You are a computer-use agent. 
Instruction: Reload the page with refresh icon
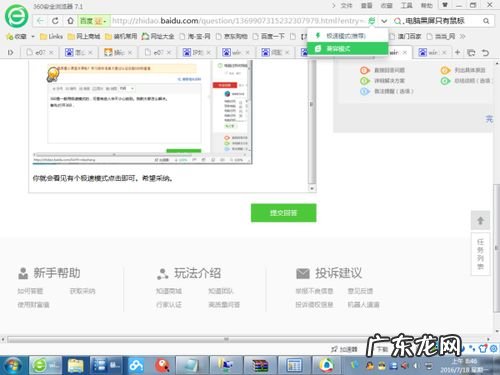[55, 21]
